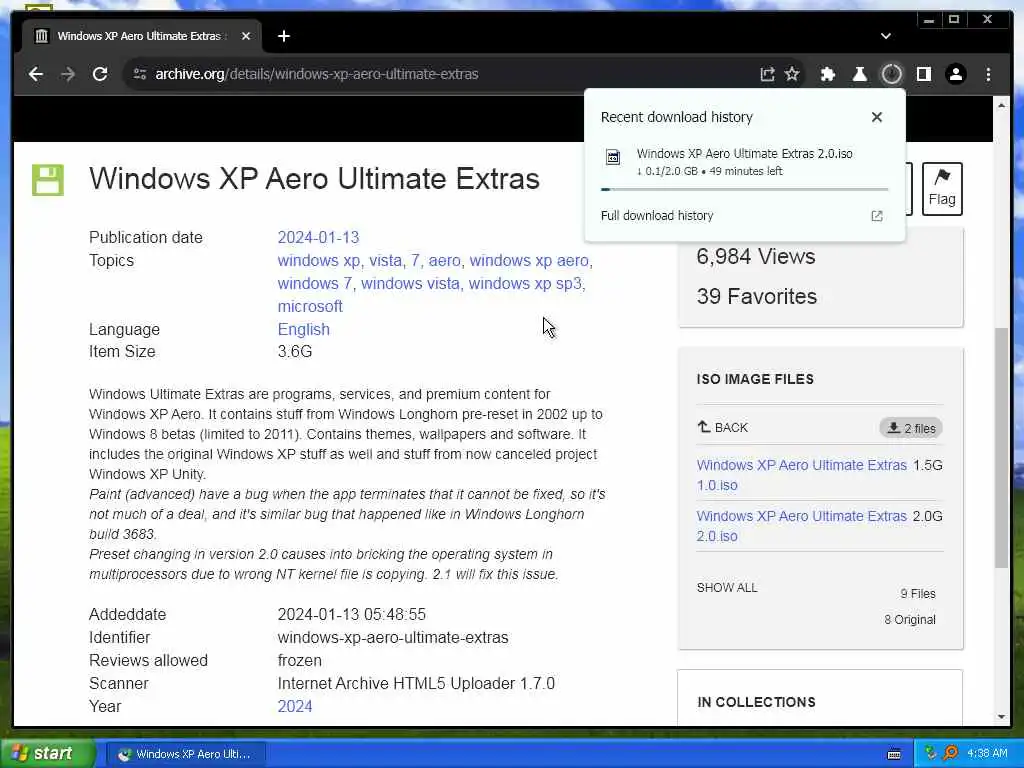Click the Chrome taskbar button
1024x768 pixels.
click(x=185, y=754)
